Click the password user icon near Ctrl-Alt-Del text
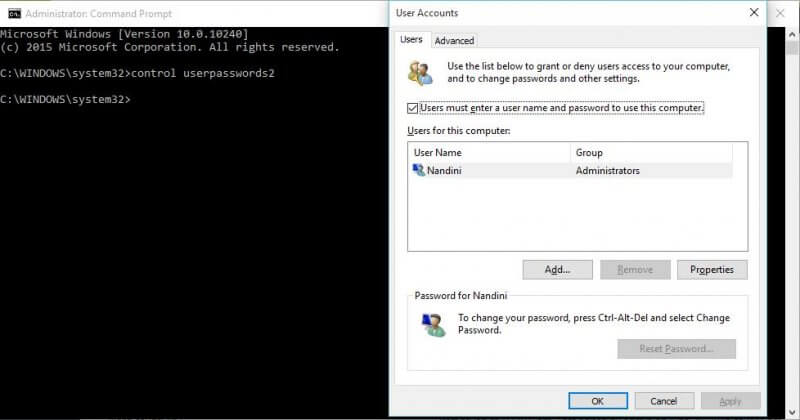 pyautogui.click(x=433, y=325)
